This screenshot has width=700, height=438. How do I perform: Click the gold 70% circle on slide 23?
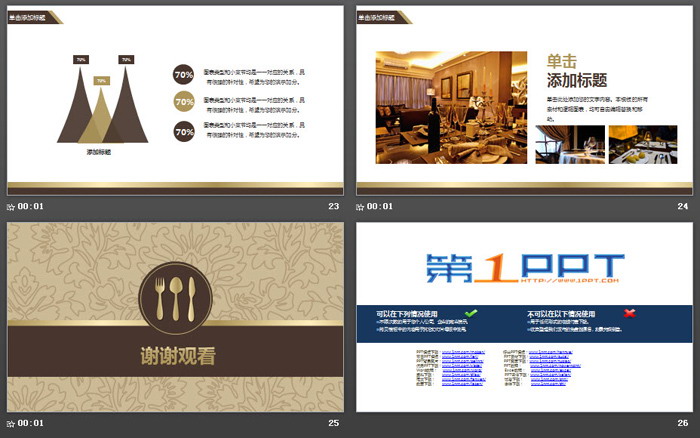point(184,101)
